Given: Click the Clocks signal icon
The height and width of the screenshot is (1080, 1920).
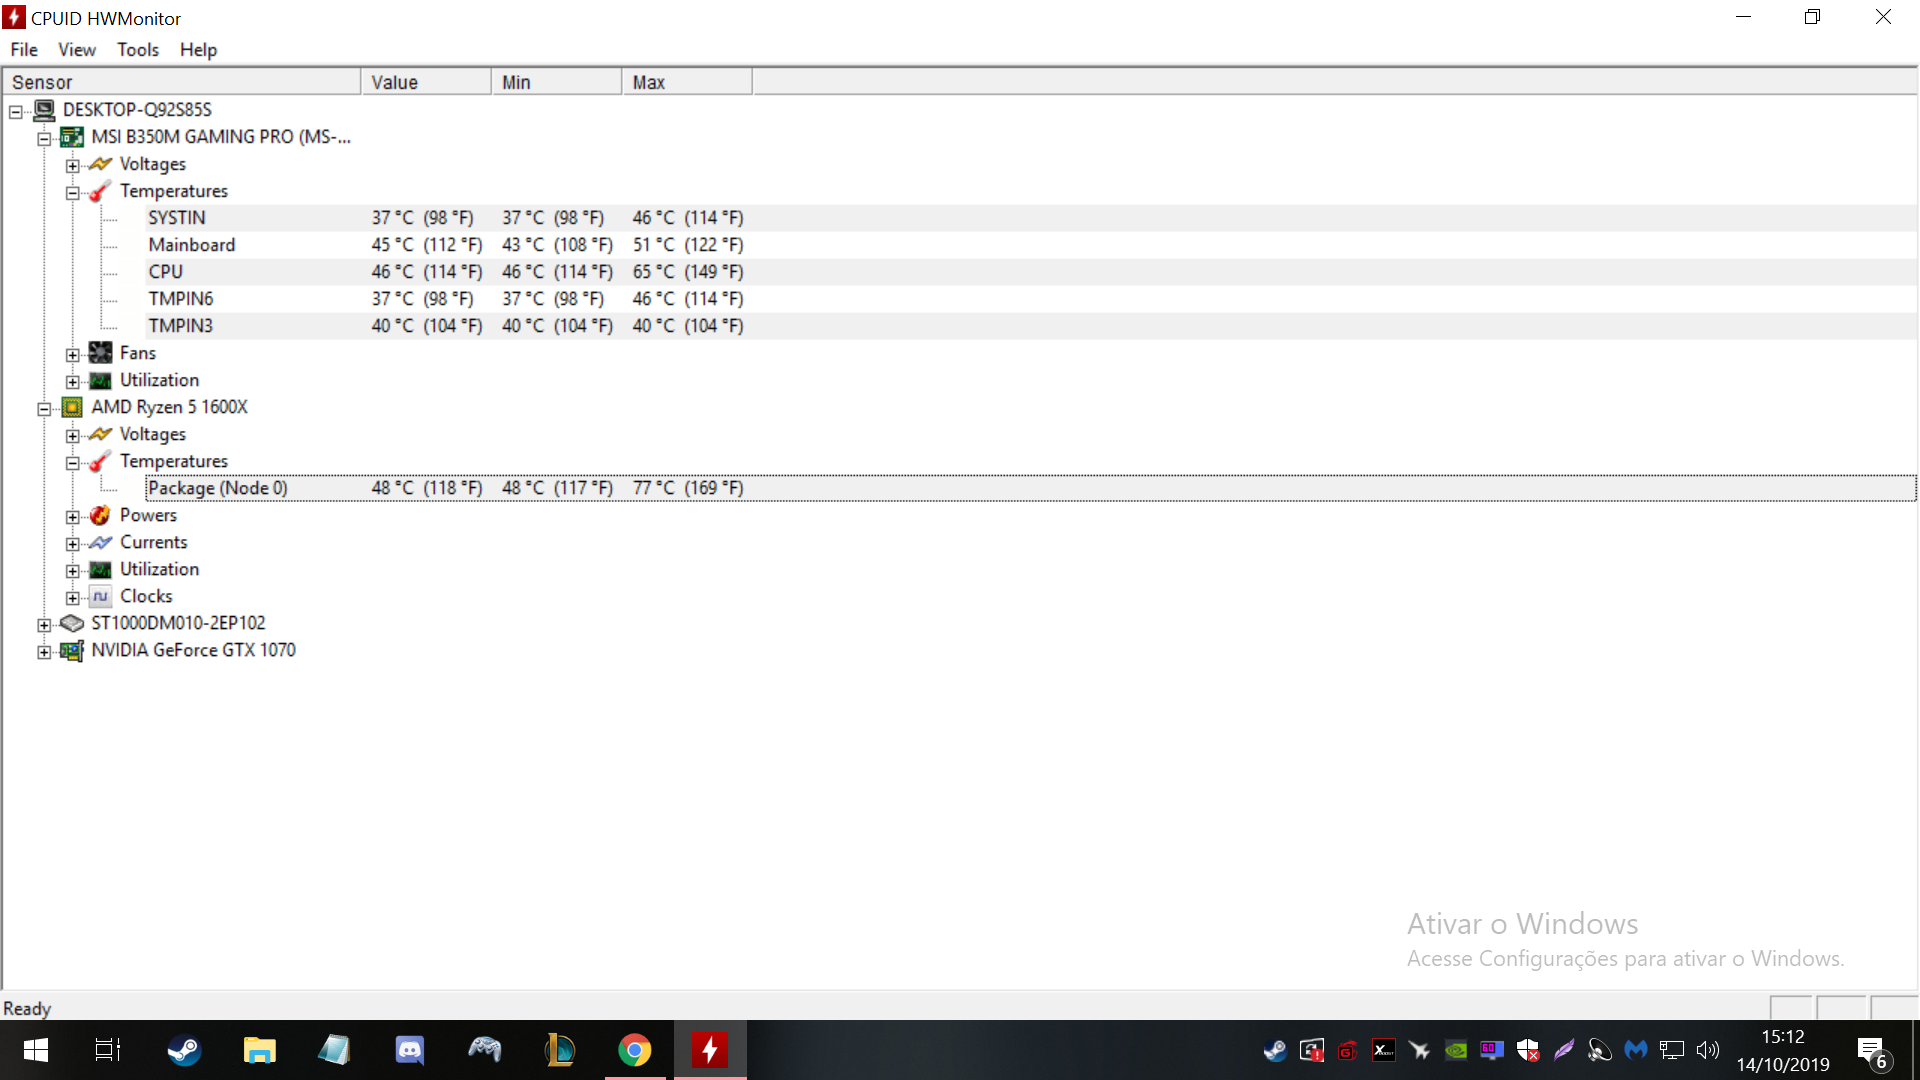Looking at the screenshot, I should point(100,596).
